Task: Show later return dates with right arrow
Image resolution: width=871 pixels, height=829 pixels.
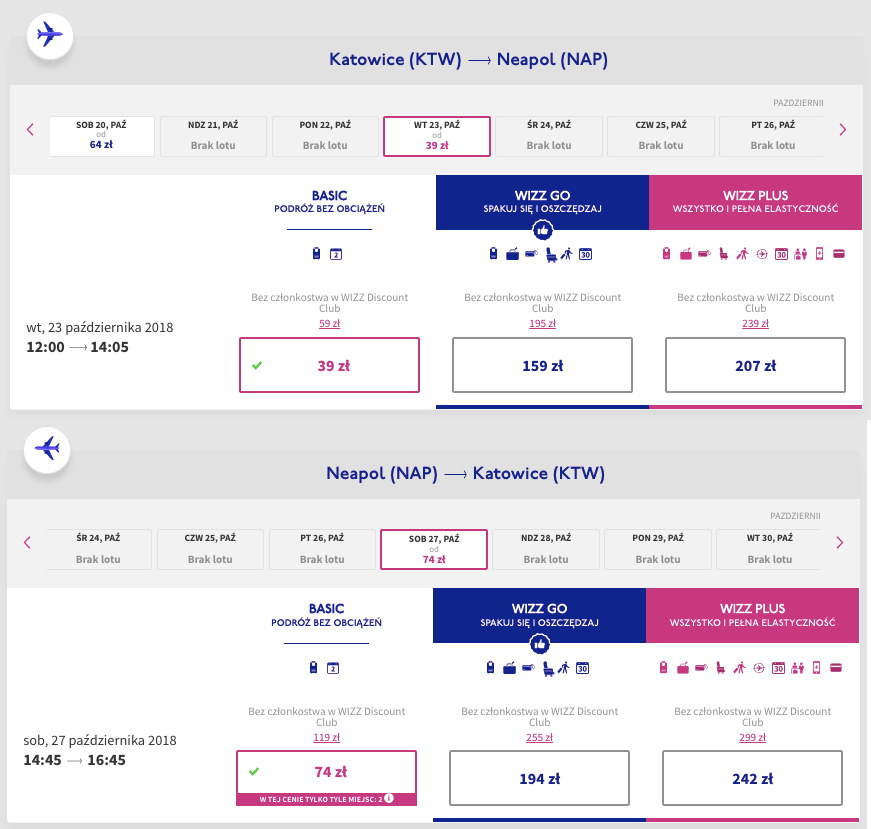Action: (838, 543)
